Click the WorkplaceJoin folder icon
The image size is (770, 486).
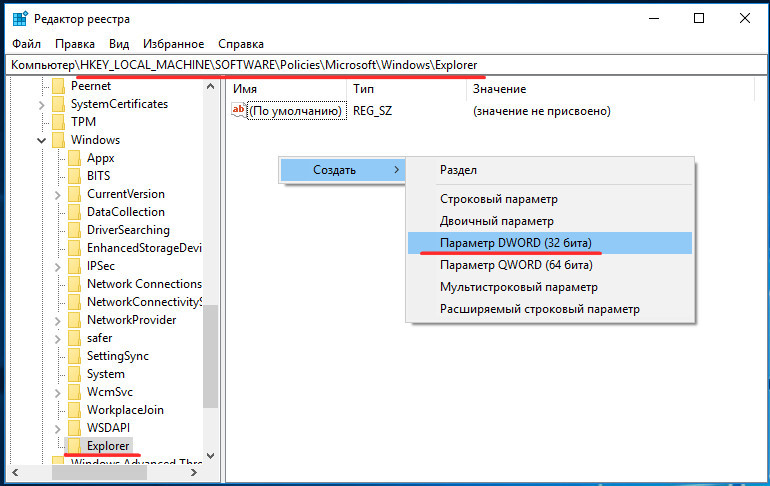pyautogui.click(x=74, y=410)
